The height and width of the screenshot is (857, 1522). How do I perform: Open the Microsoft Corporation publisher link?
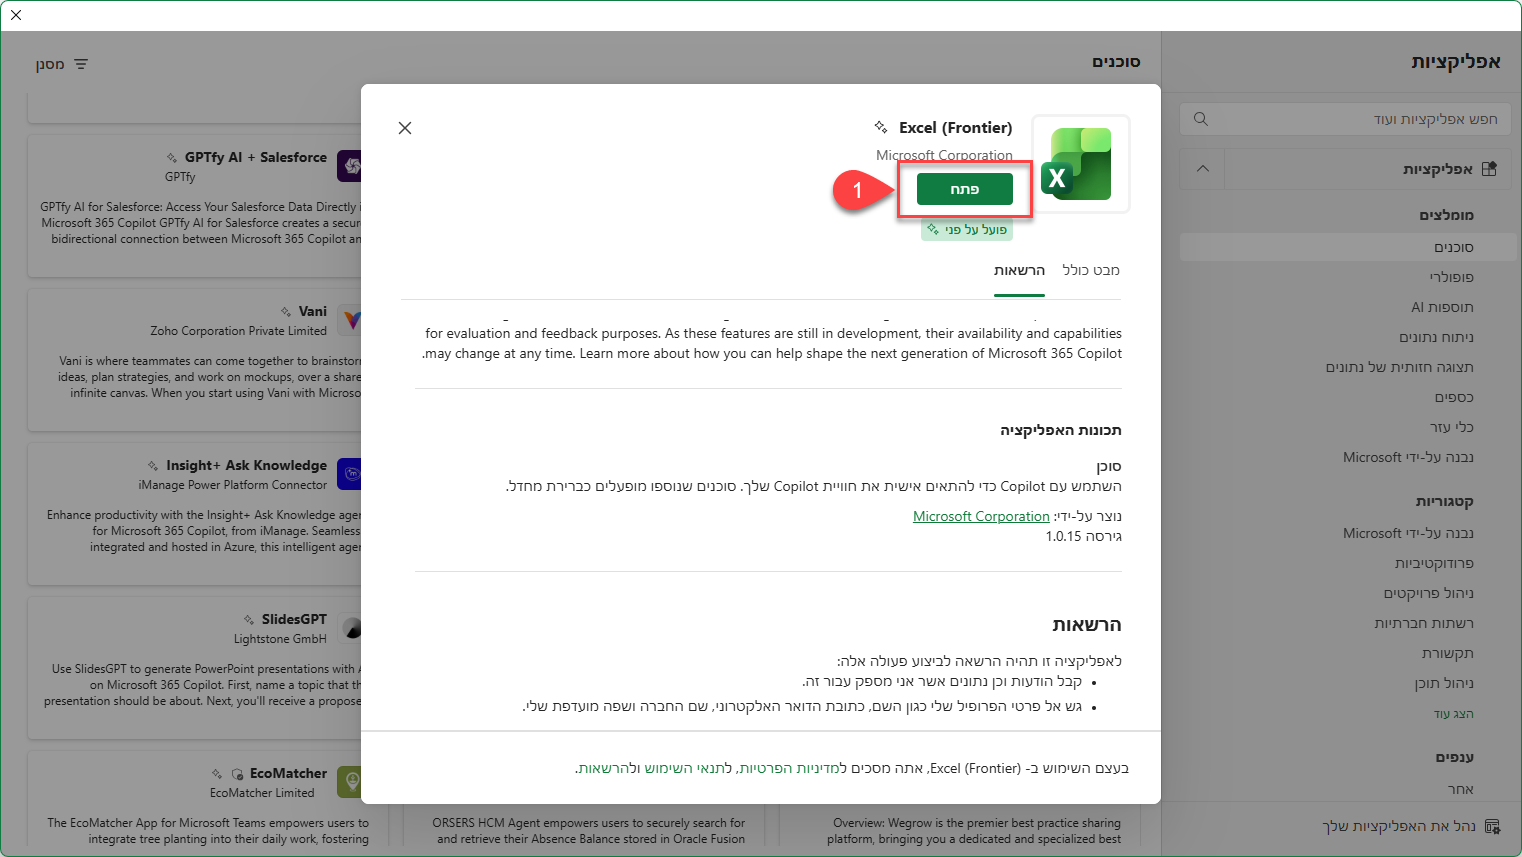pyautogui.click(x=981, y=516)
